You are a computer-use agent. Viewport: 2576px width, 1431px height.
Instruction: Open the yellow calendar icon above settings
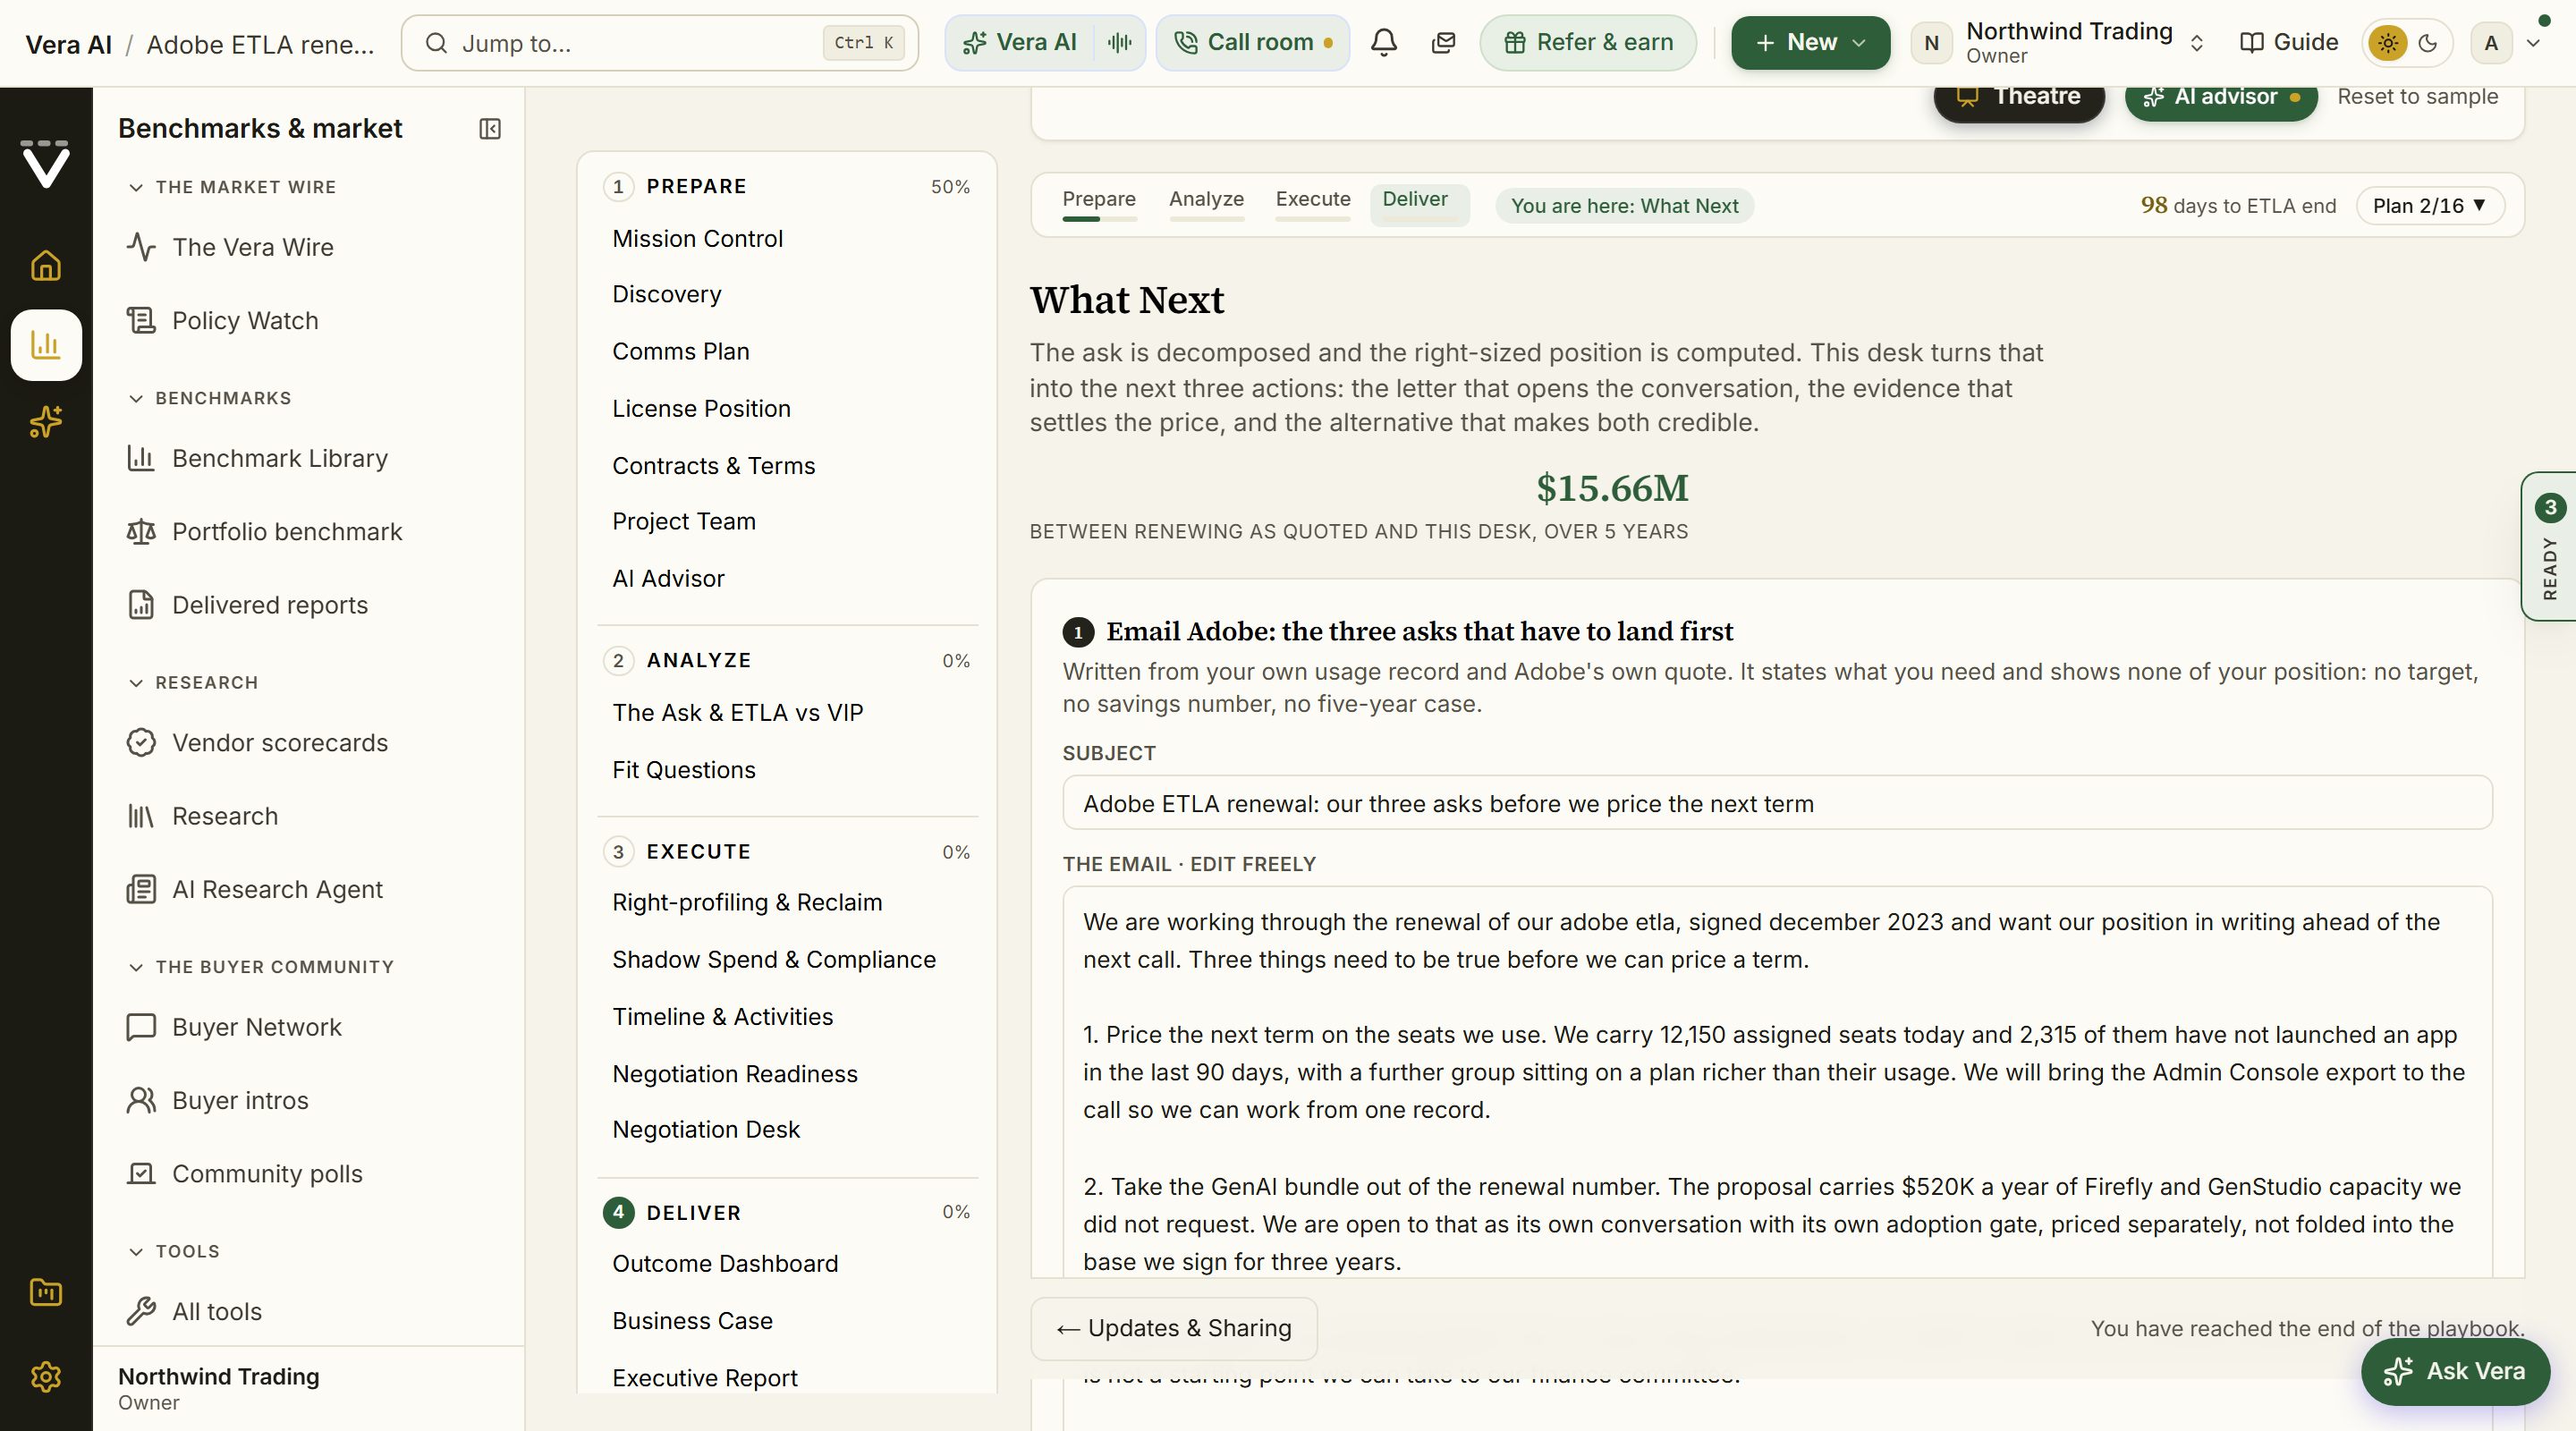click(46, 1292)
